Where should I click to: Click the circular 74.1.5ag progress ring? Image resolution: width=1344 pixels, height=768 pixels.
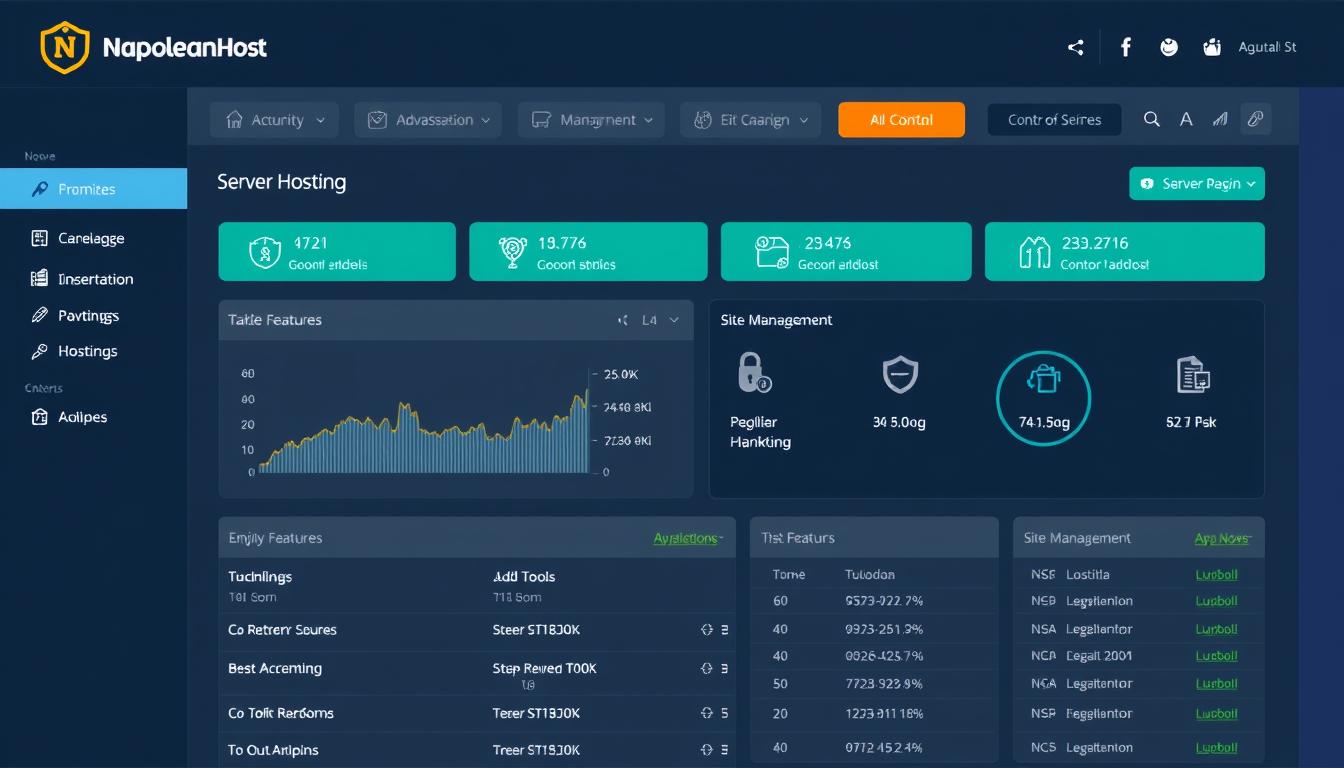click(1043, 398)
